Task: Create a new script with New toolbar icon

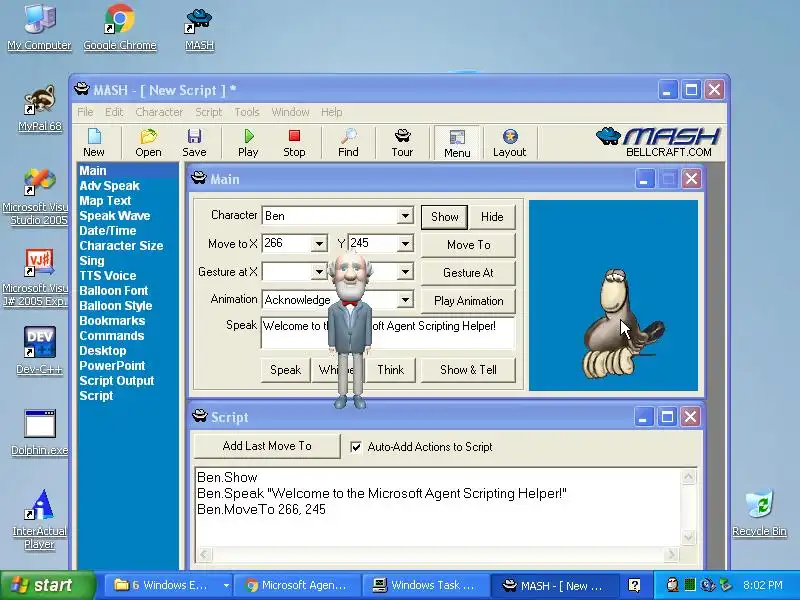Action: [94, 143]
